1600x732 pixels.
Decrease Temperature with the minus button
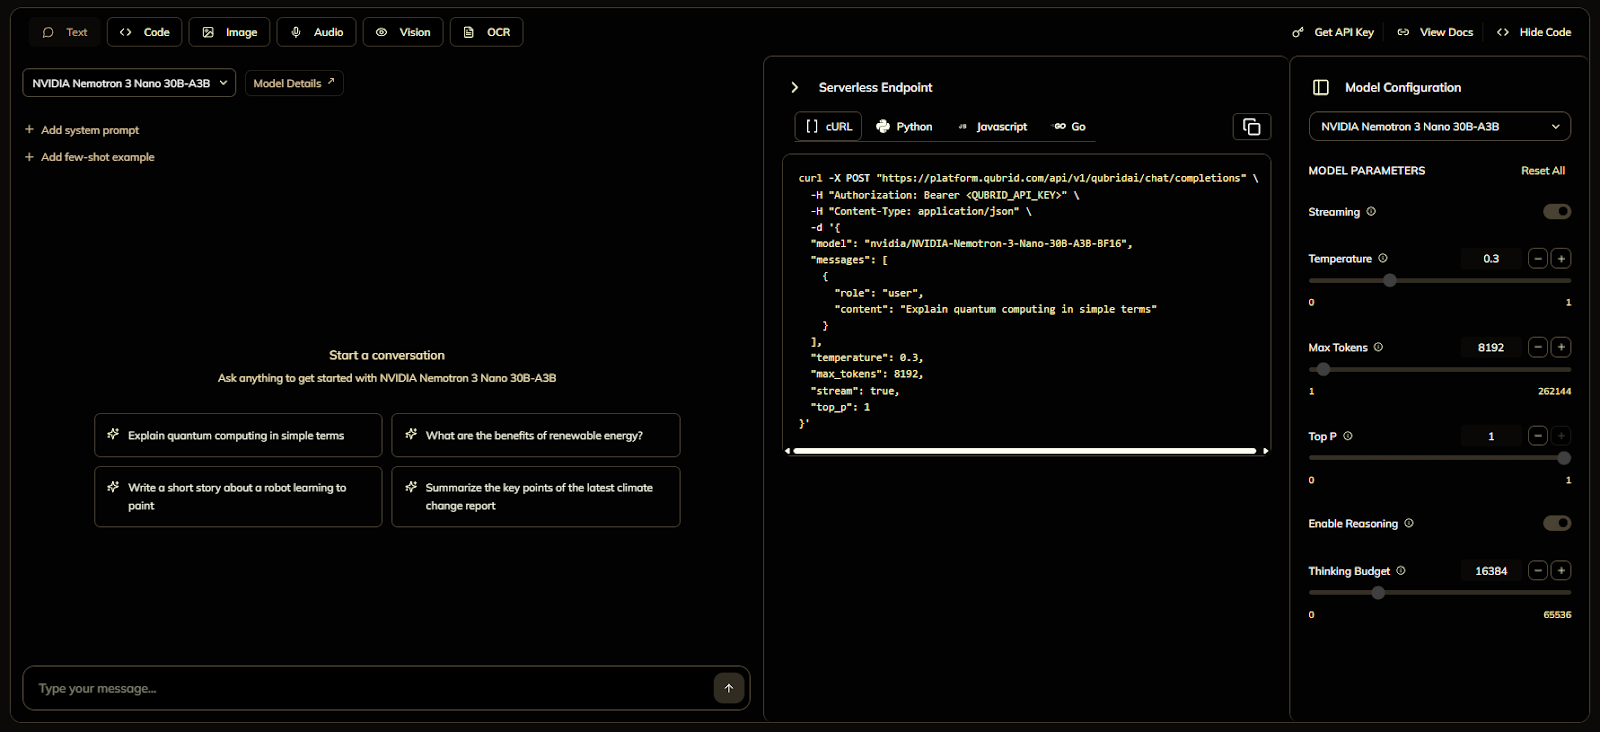1538,259
